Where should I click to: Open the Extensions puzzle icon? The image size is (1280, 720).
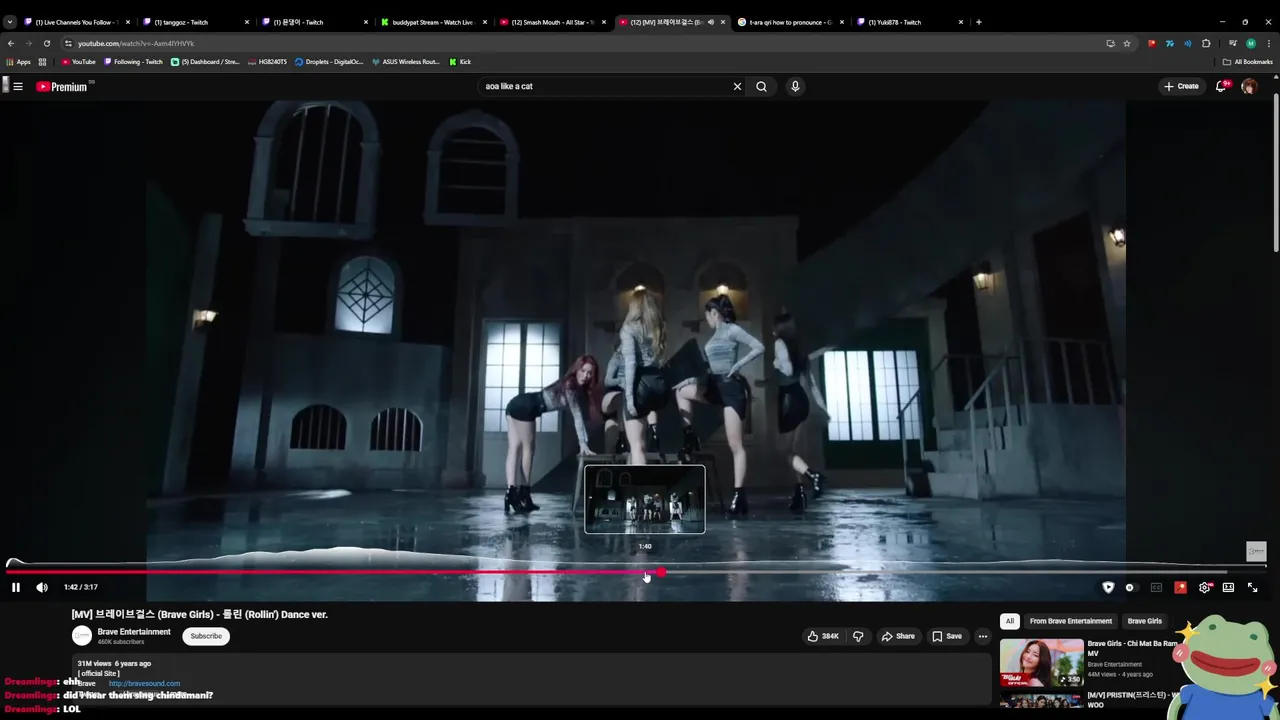tap(1206, 43)
